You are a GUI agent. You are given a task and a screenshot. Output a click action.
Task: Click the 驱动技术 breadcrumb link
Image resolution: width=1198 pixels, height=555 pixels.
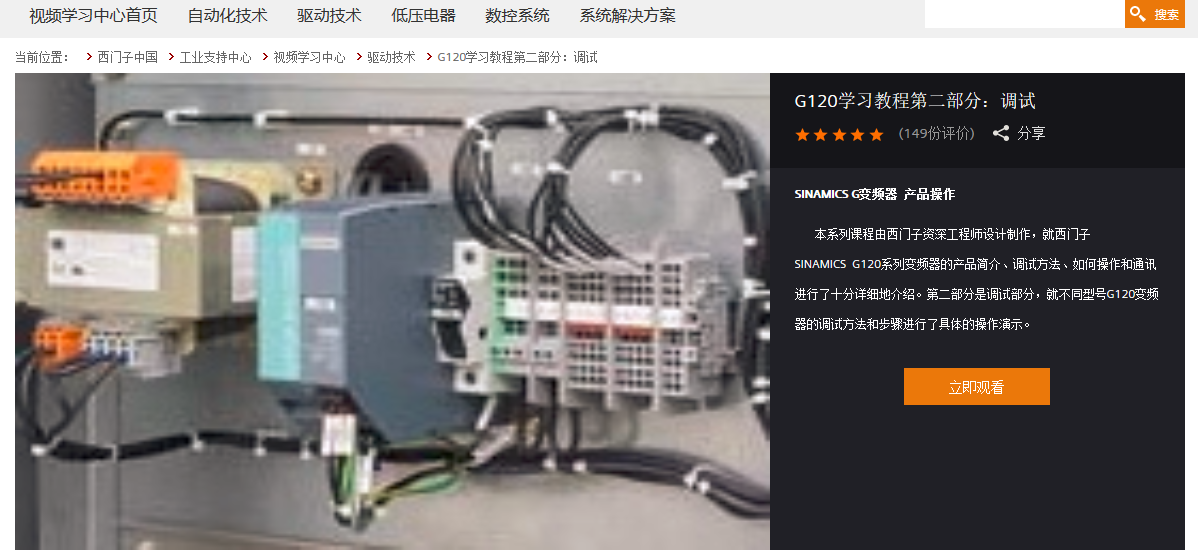point(391,57)
